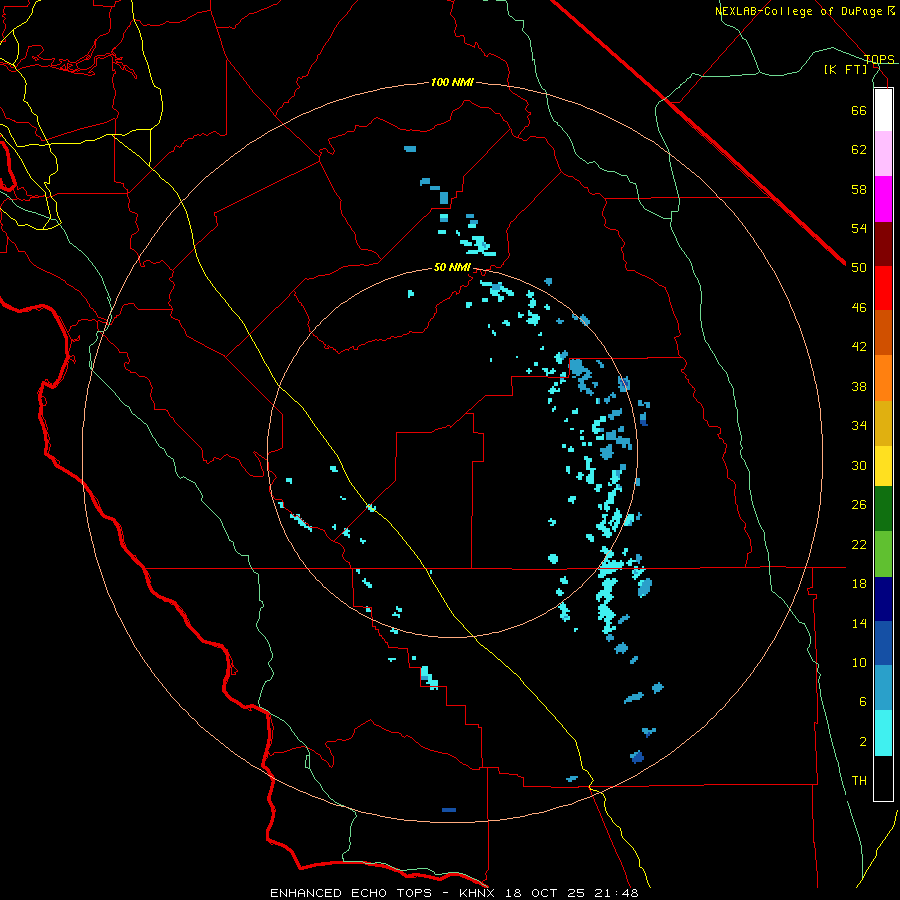900x900 pixels.
Task: Click the 'TOPS' legend heading
Action: 879,59
